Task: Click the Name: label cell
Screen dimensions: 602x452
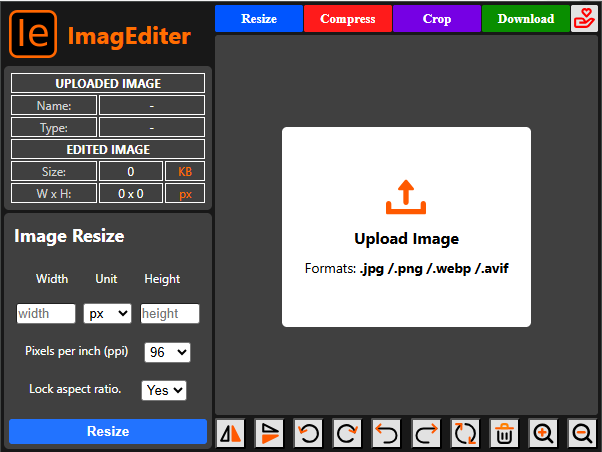Action: (54, 106)
